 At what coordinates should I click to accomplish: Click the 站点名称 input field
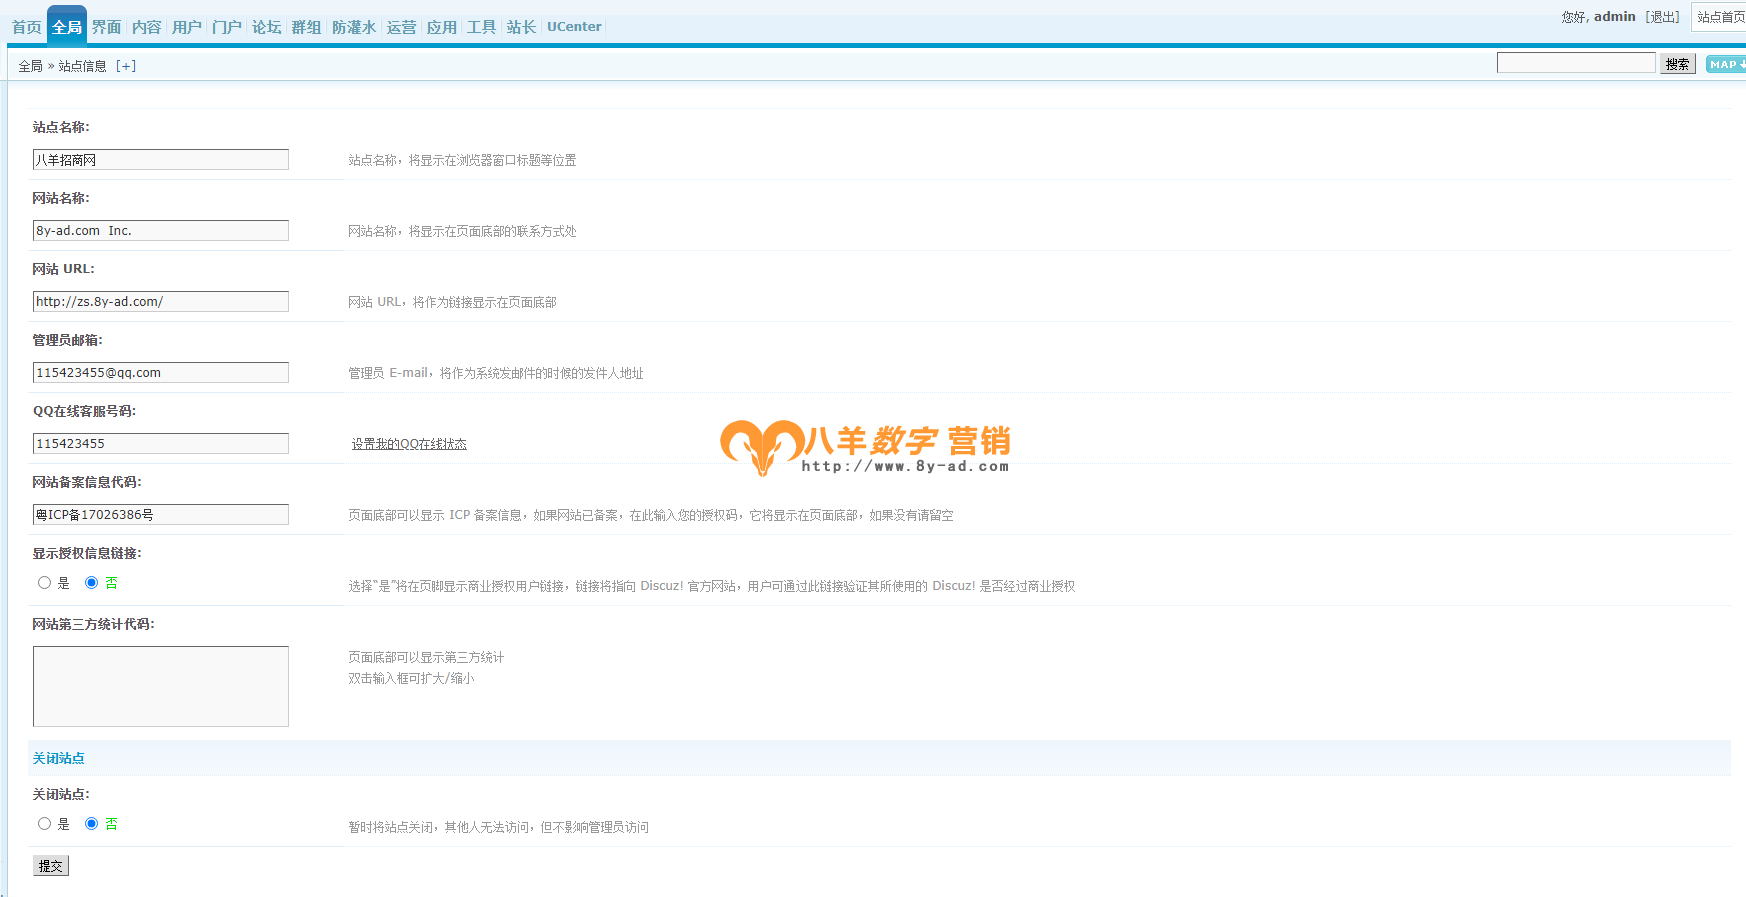tap(161, 160)
